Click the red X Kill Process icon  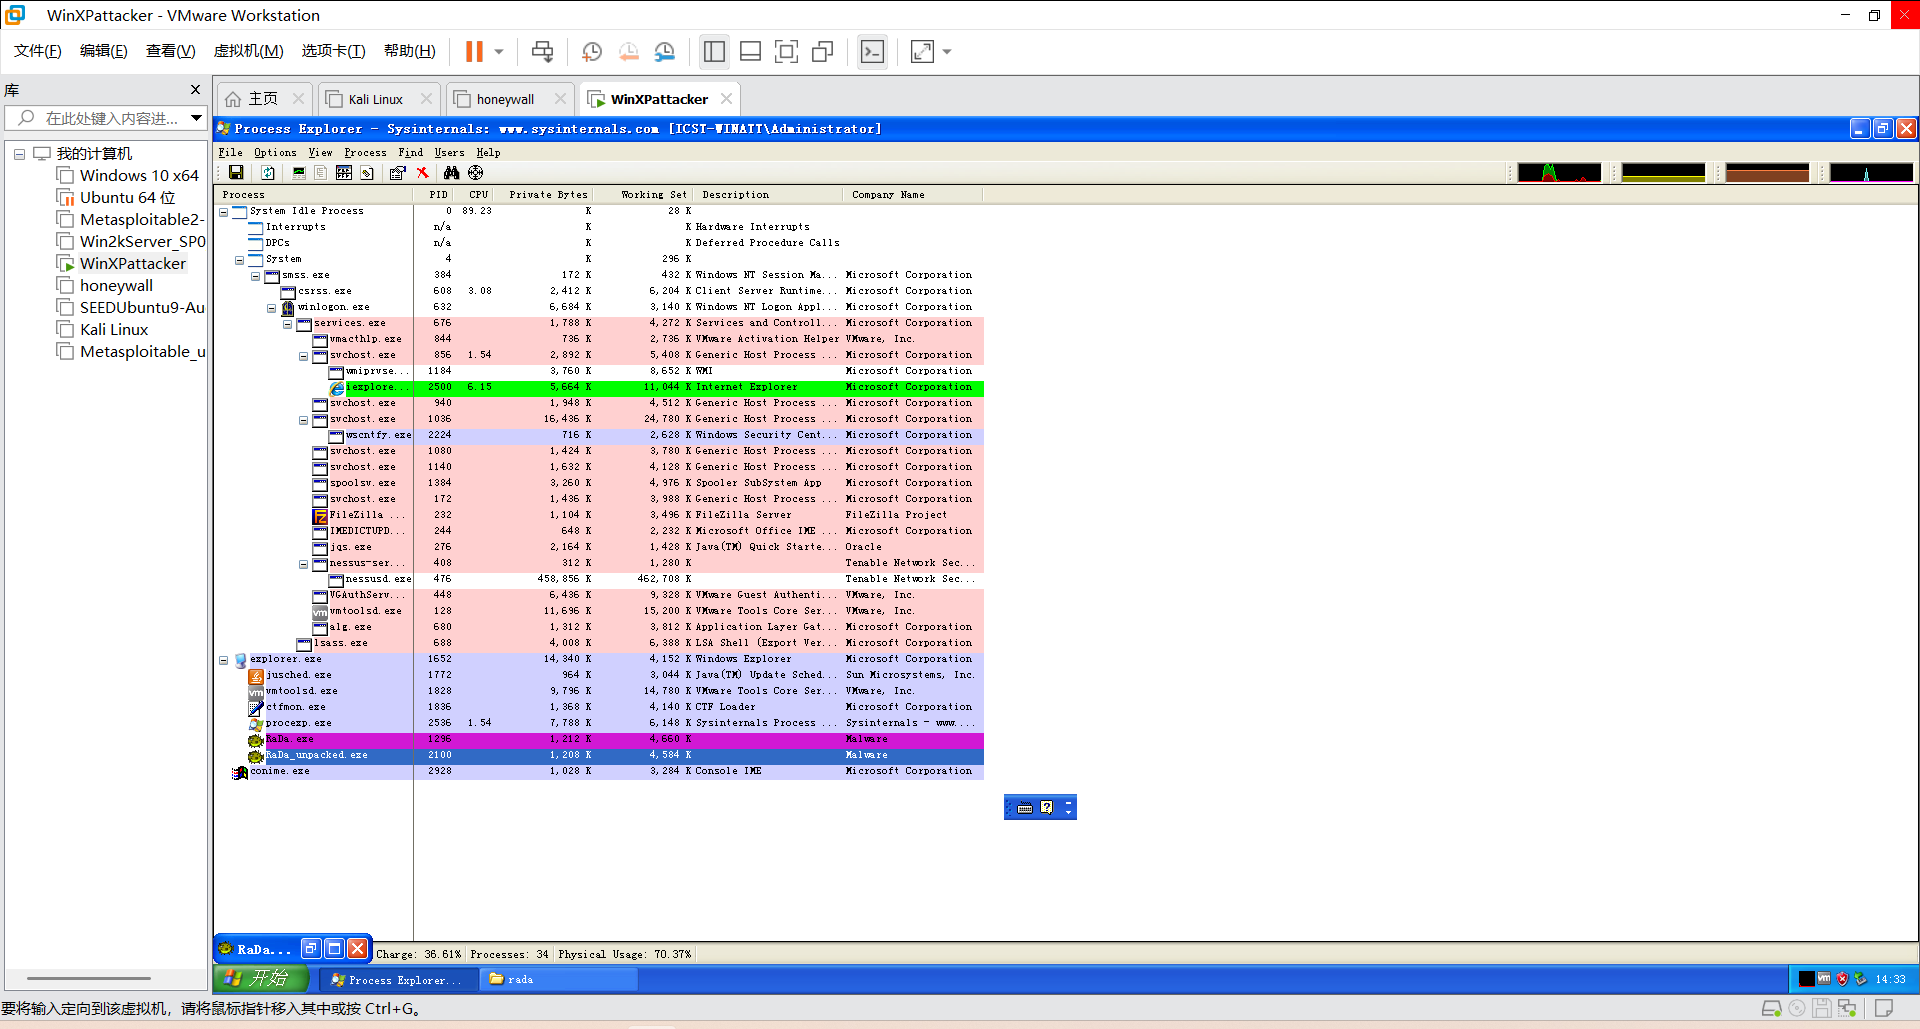click(423, 173)
